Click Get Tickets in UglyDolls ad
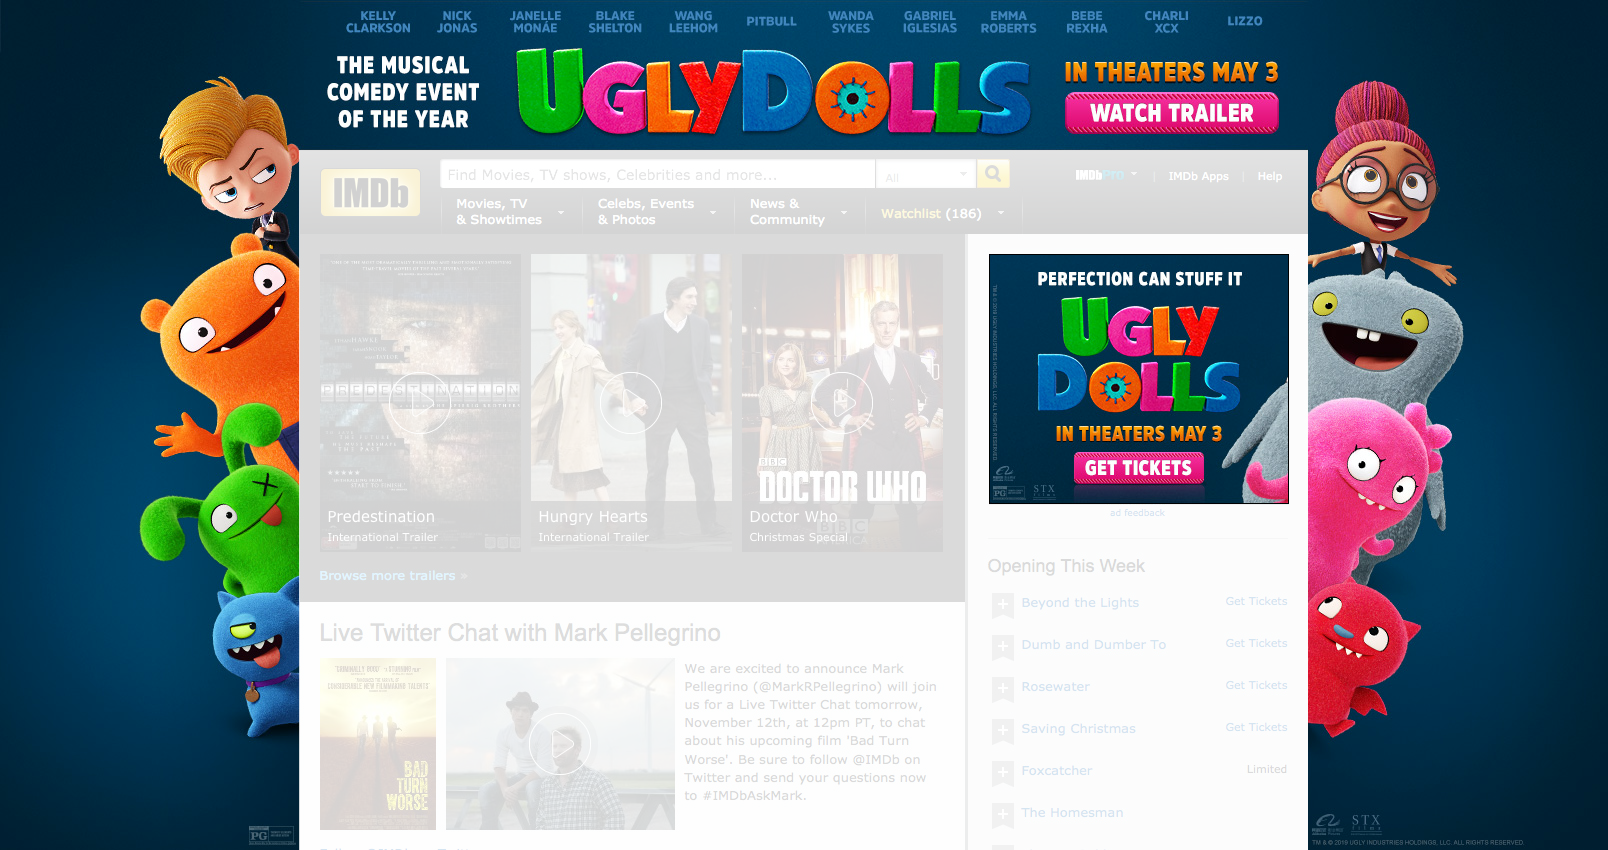 pos(1138,468)
